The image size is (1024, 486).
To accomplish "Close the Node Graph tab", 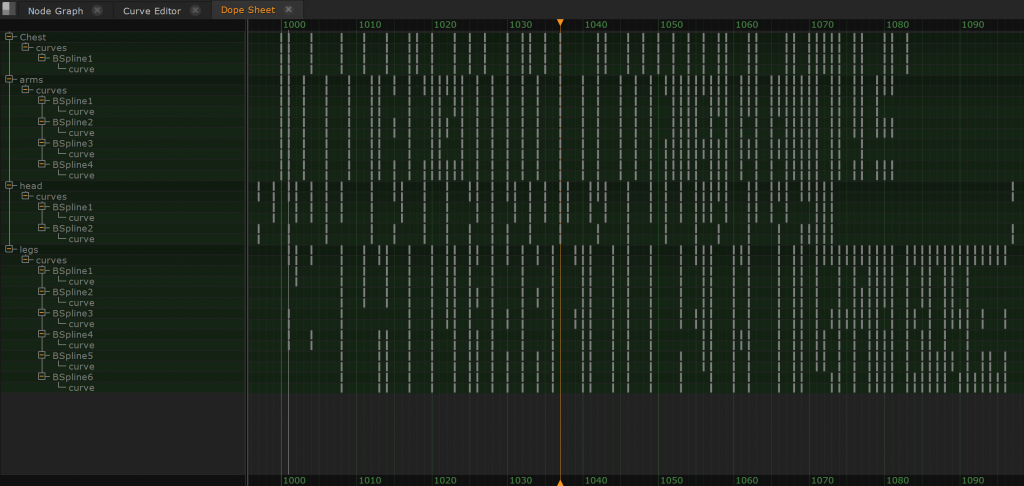I will point(97,10).
